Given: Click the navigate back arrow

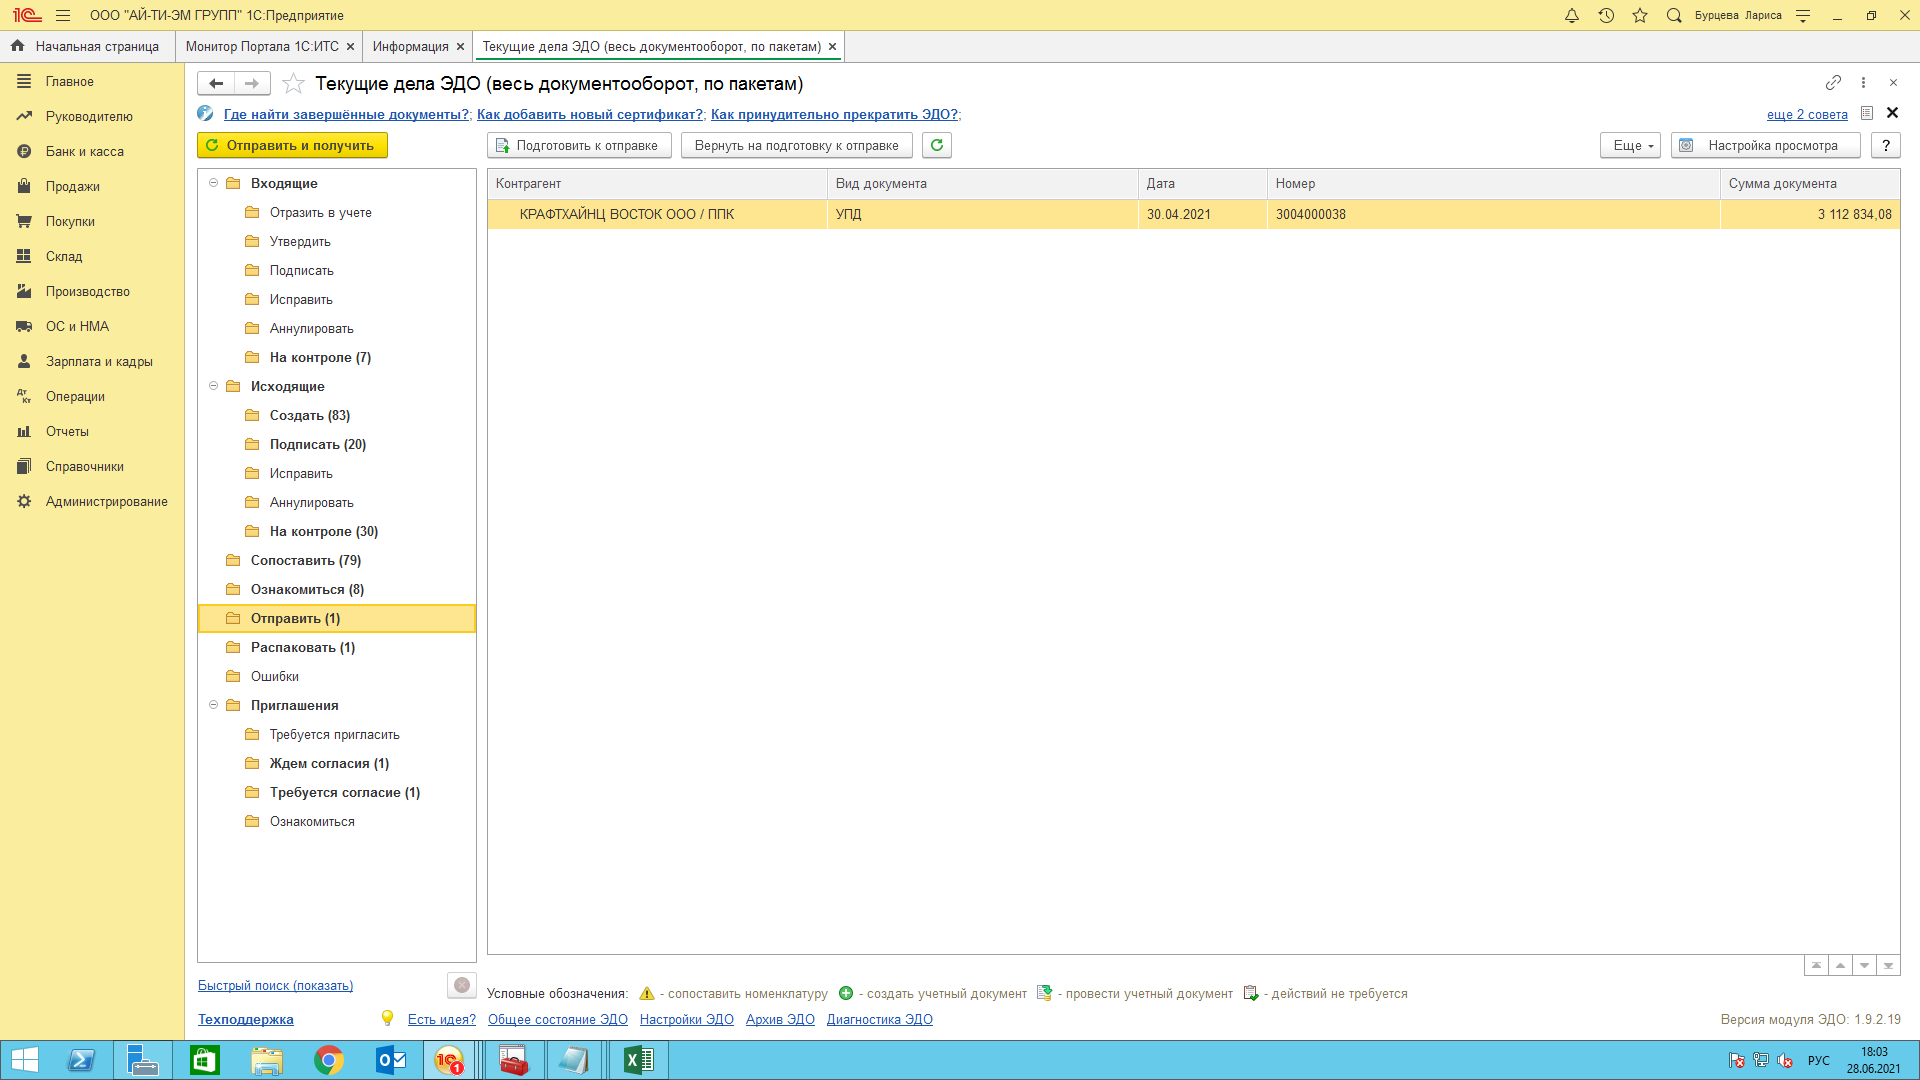Looking at the screenshot, I should [216, 83].
